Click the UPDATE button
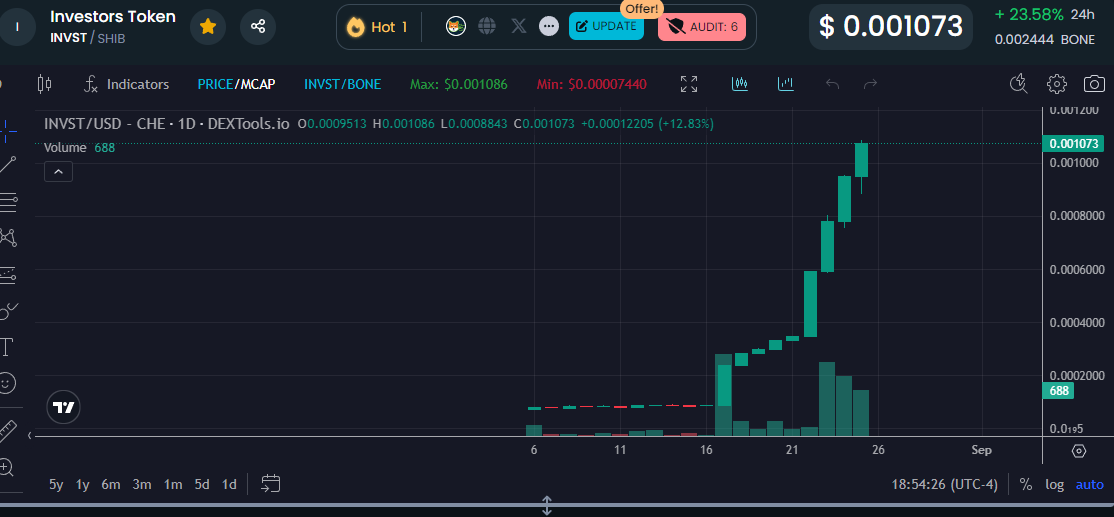The width and height of the screenshot is (1114, 517). [606, 26]
